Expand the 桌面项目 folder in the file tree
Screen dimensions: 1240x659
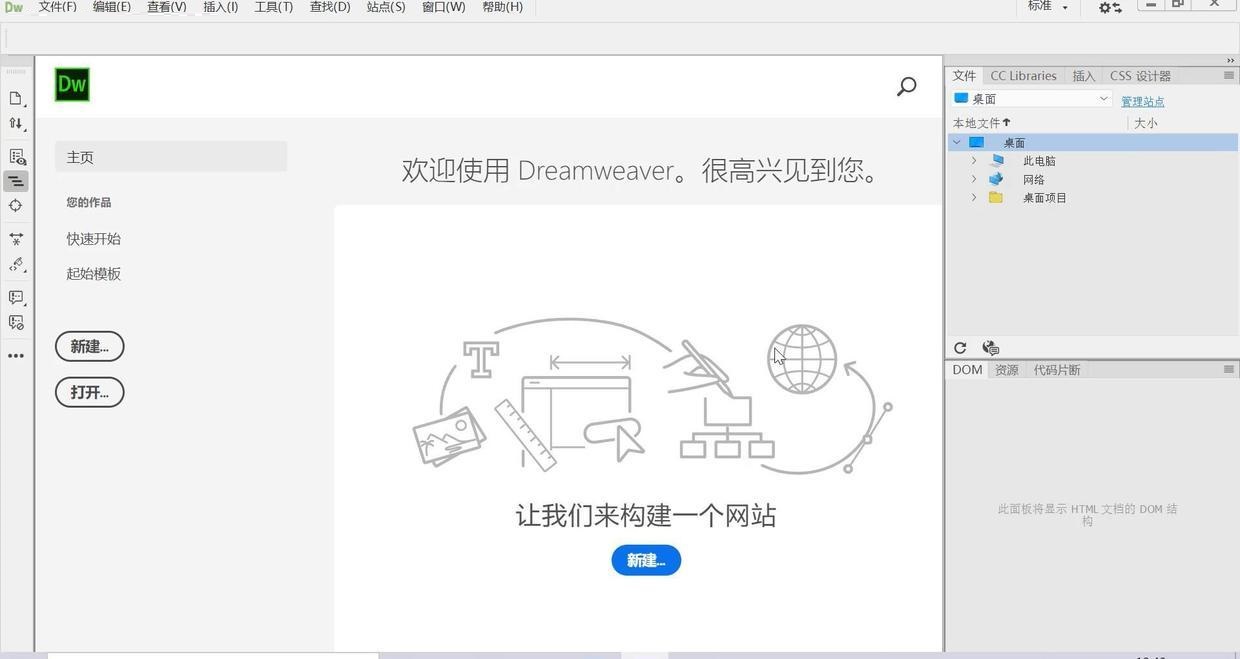tap(973, 197)
